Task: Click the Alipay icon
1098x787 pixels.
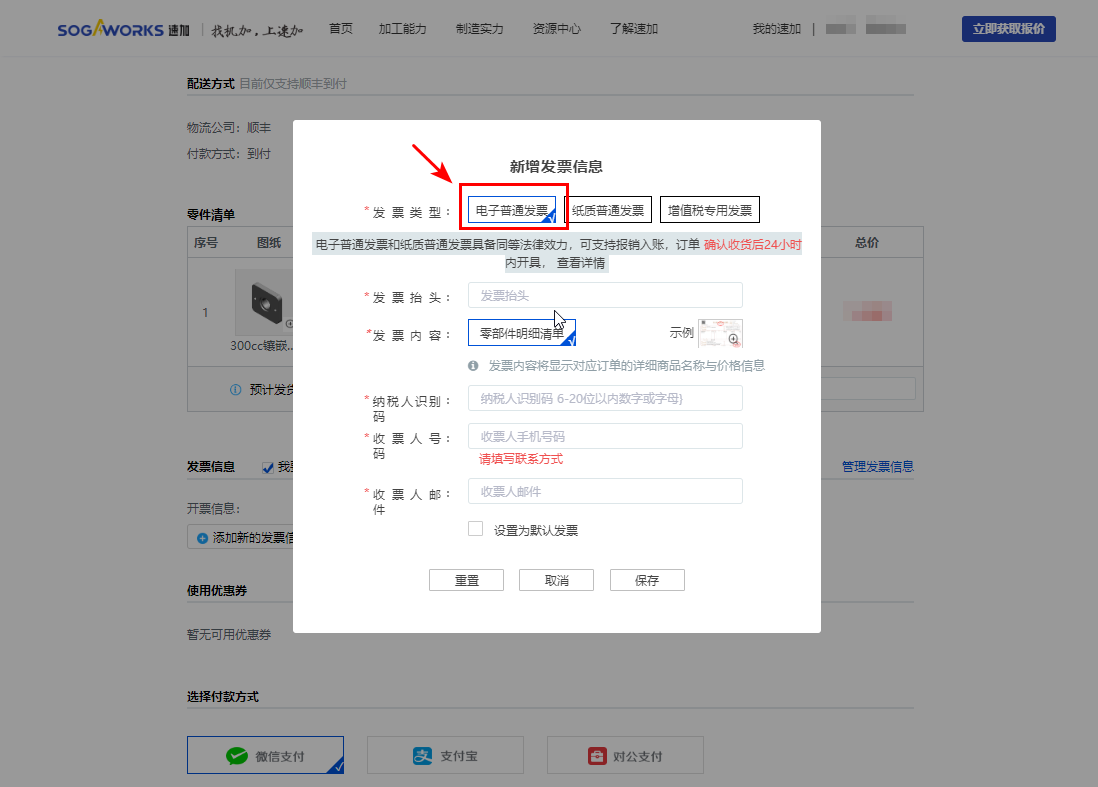Action: click(x=422, y=756)
